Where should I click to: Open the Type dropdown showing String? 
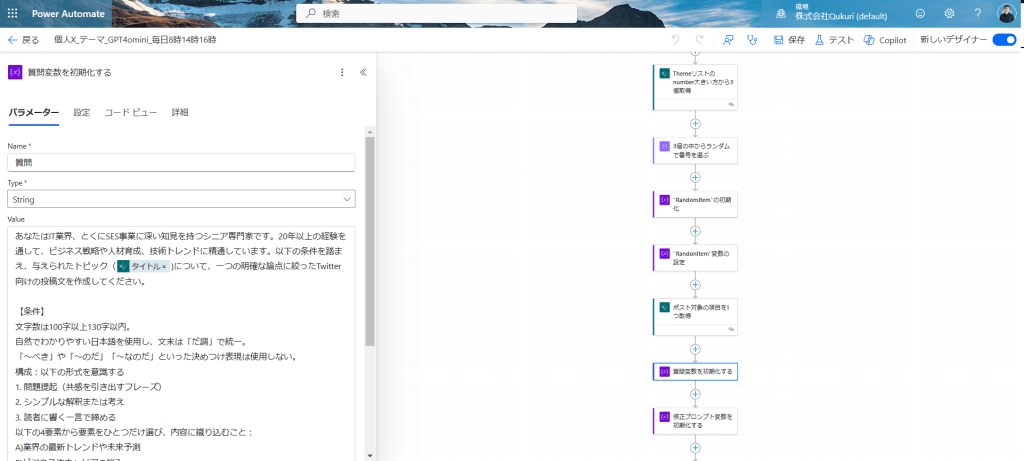tap(181, 199)
